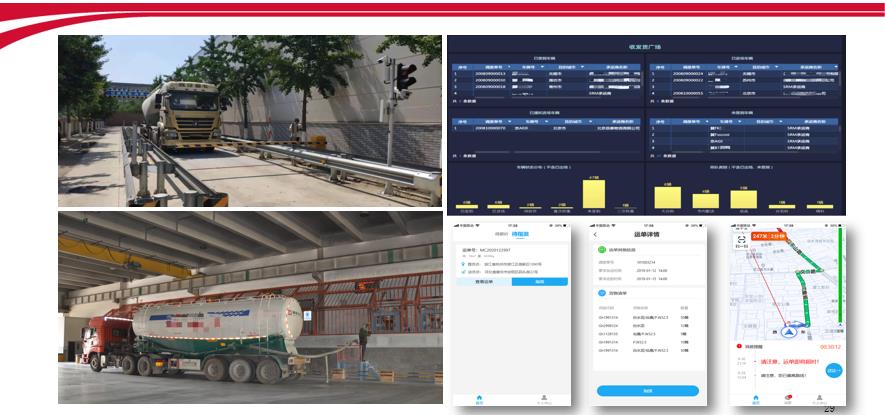Tap the scan QR icon on the map
The height and width of the screenshot is (415, 885).
coord(741,241)
